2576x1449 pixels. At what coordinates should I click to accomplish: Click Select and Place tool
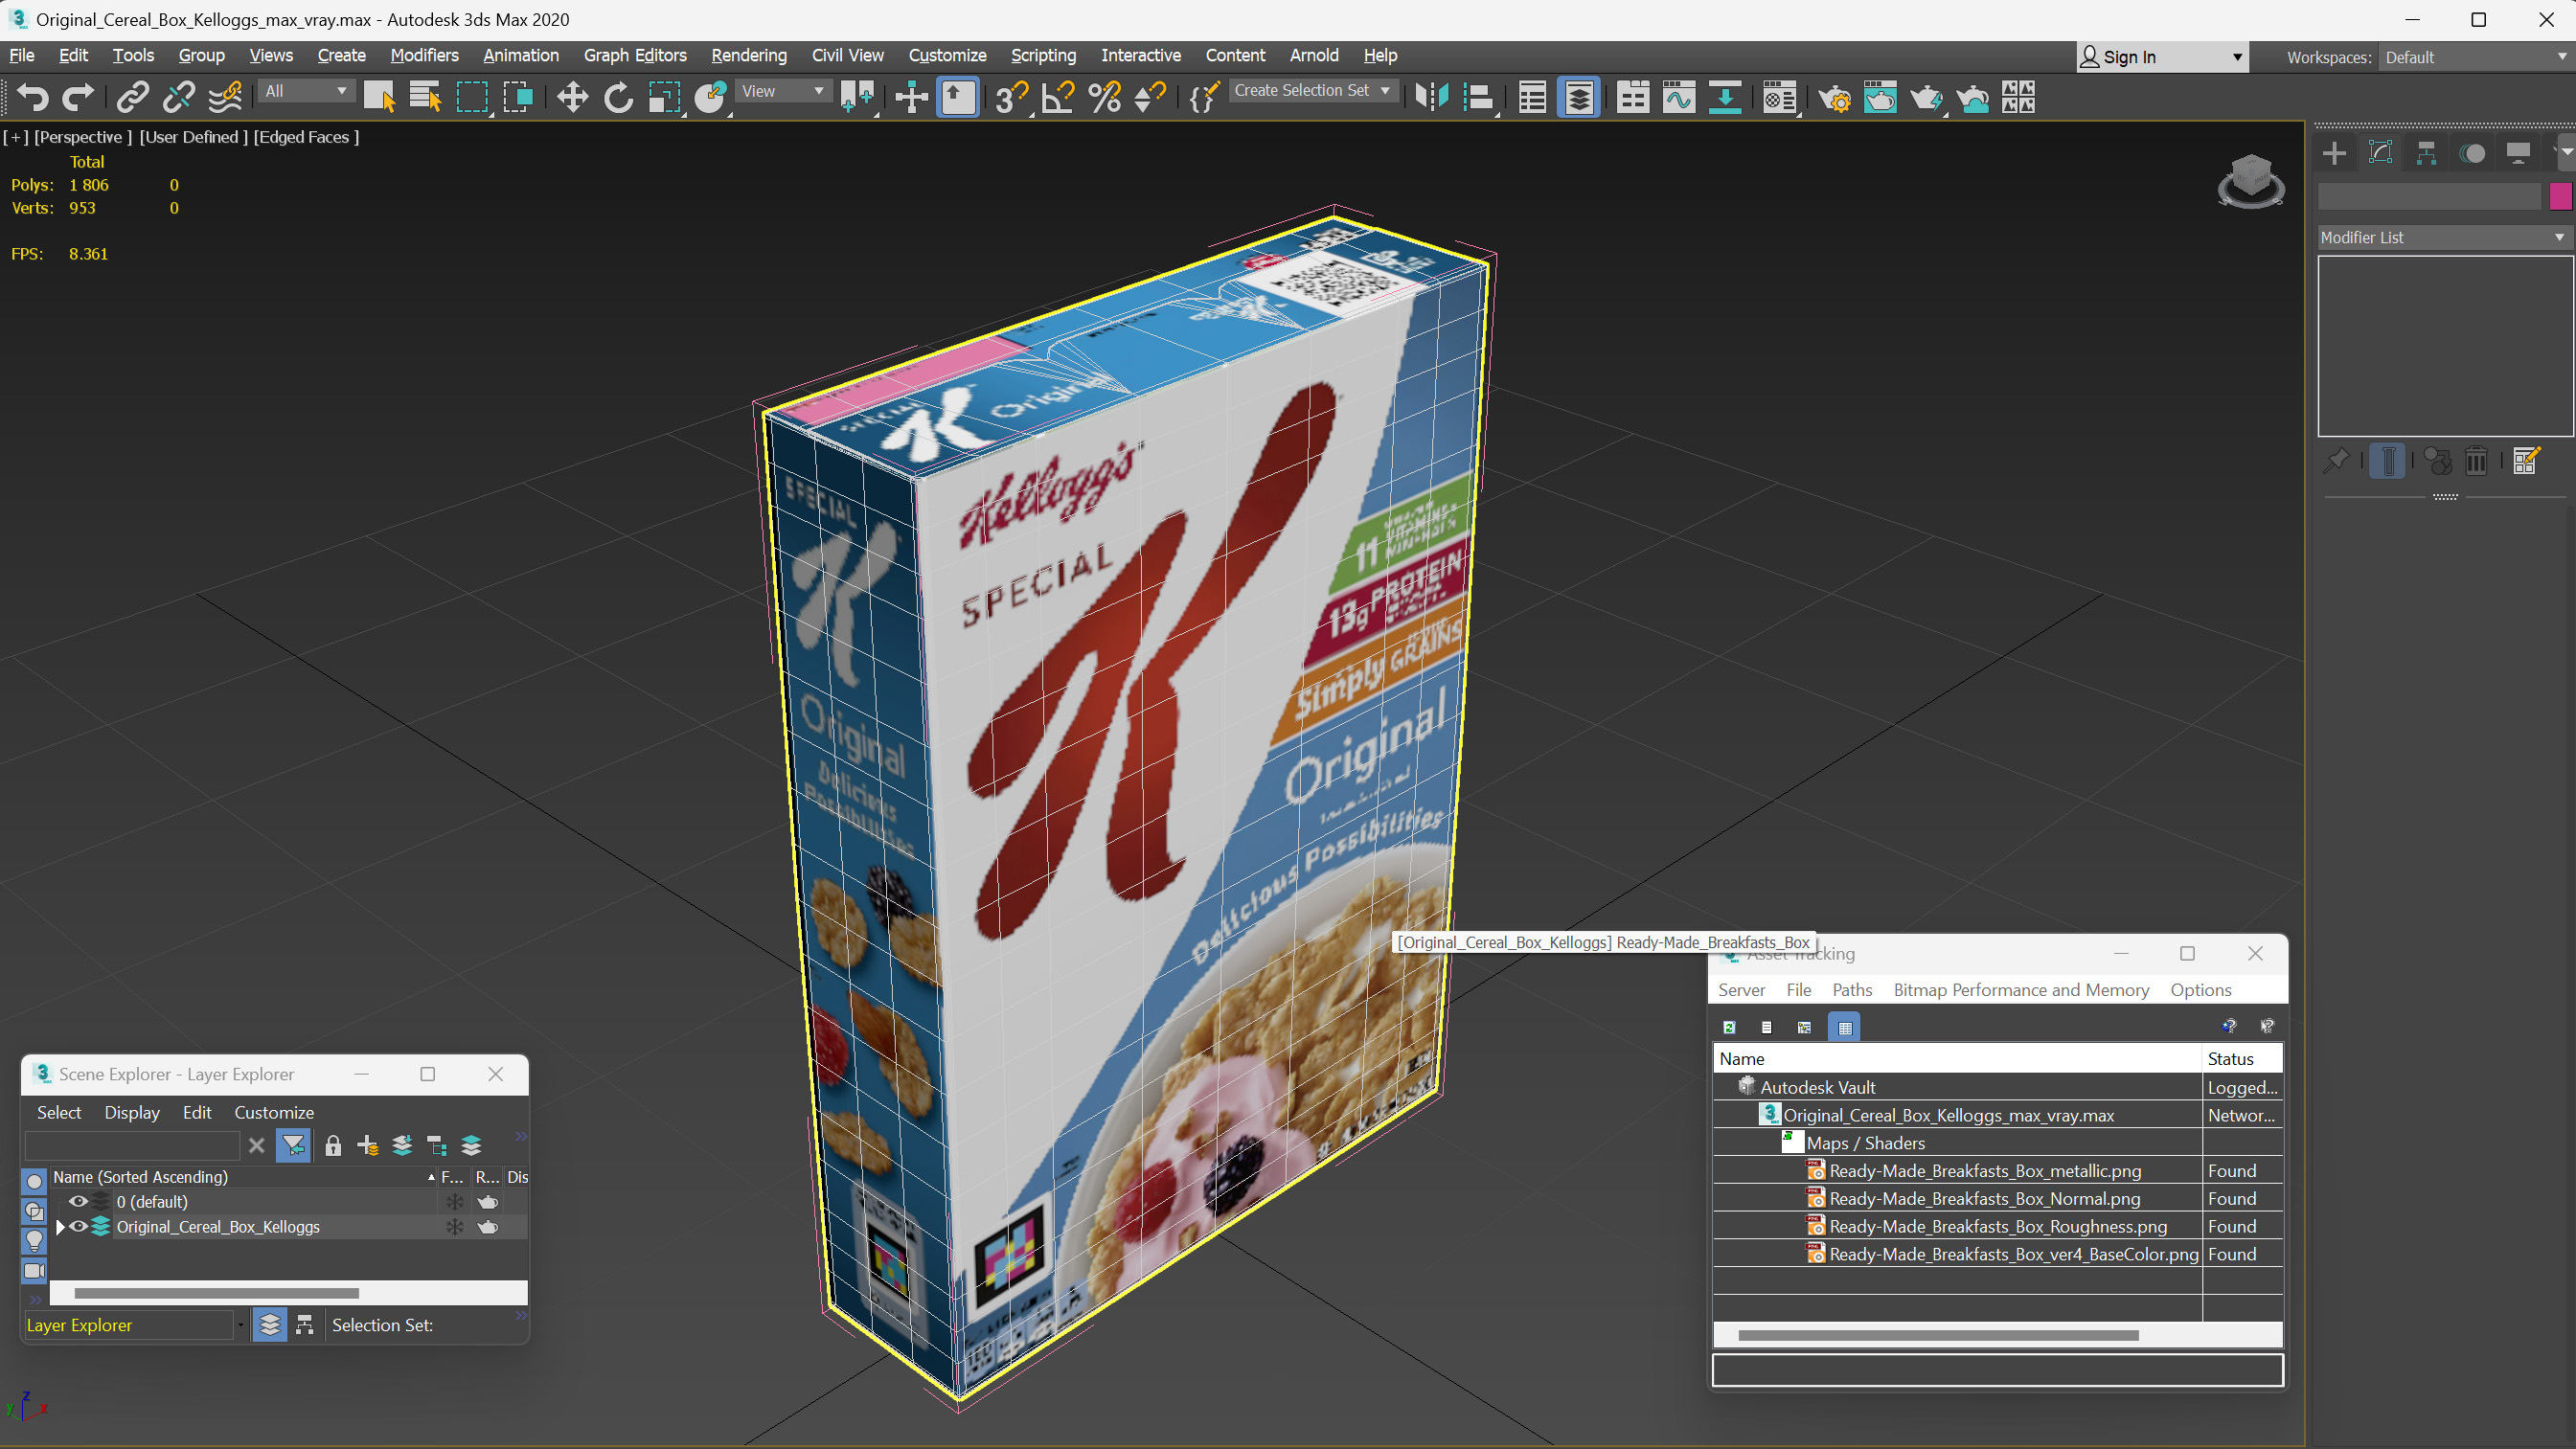coord(710,97)
